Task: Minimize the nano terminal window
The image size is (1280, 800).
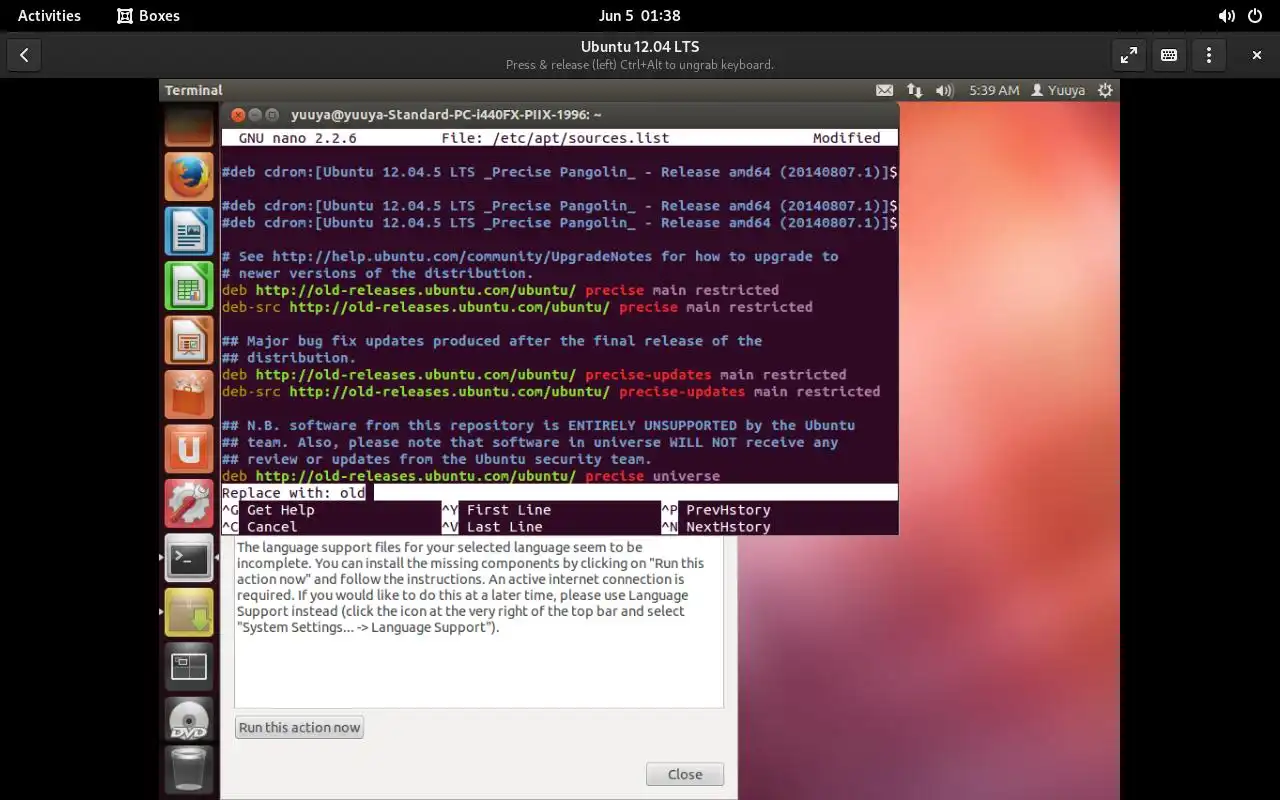Action: point(255,115)
